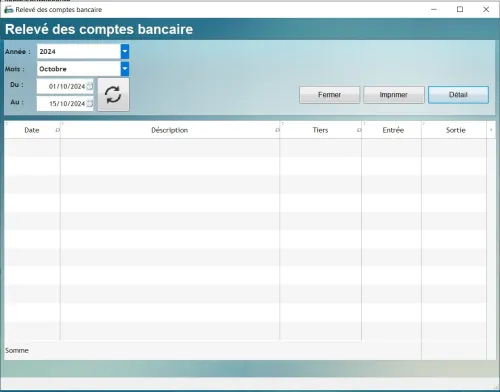This screenshot has width=500, height=392.
Task: Click the Relevé des comptes bancaire heading
Action: pos(99,29)
